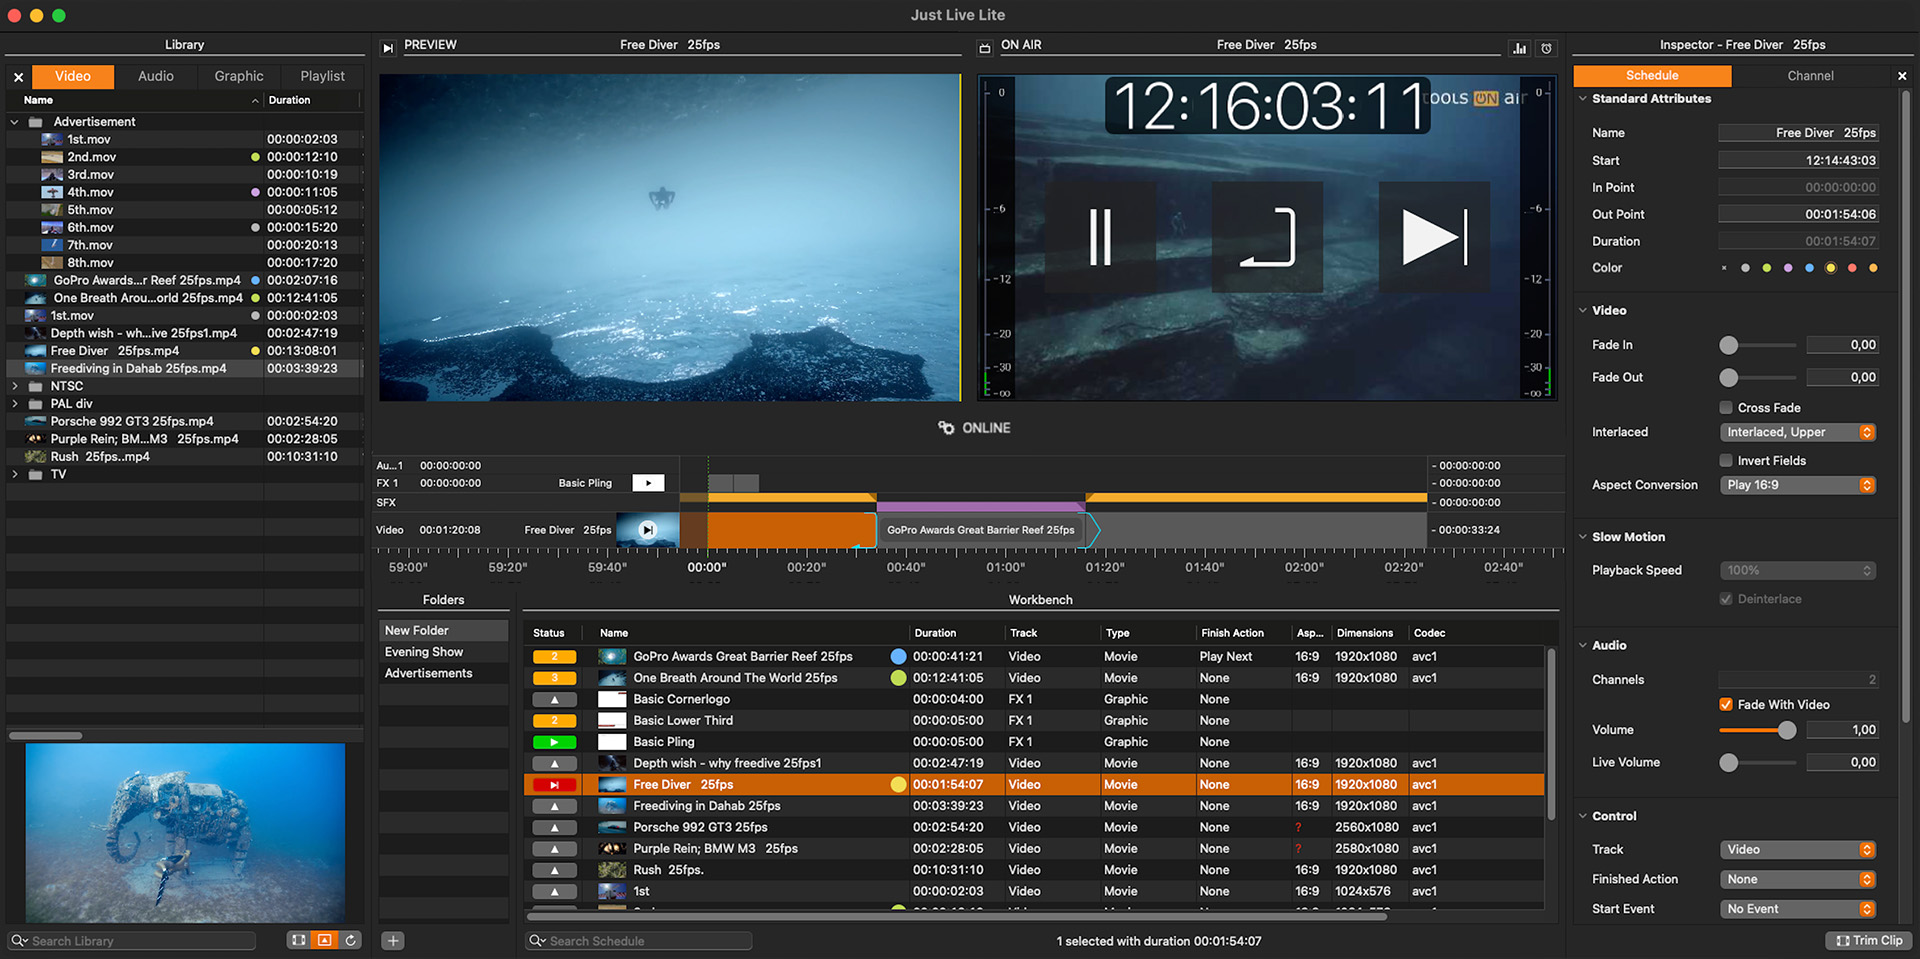Click the refresh icon below the Library panel
This screenshot has height=959, width=1920.
[350, 940]
